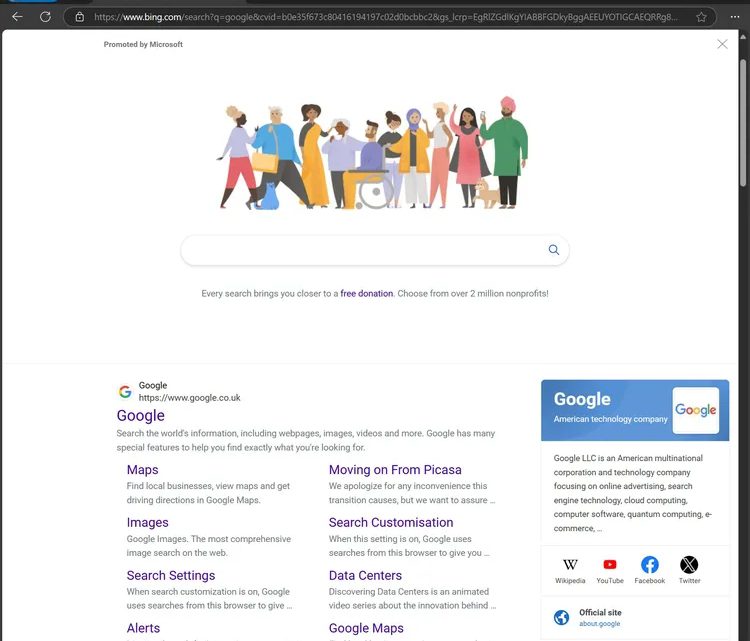Image resolution: width=750 pixels, height=641 pixels.
Task: Open the Search Settings sublink
Action: tap(171, 575)
